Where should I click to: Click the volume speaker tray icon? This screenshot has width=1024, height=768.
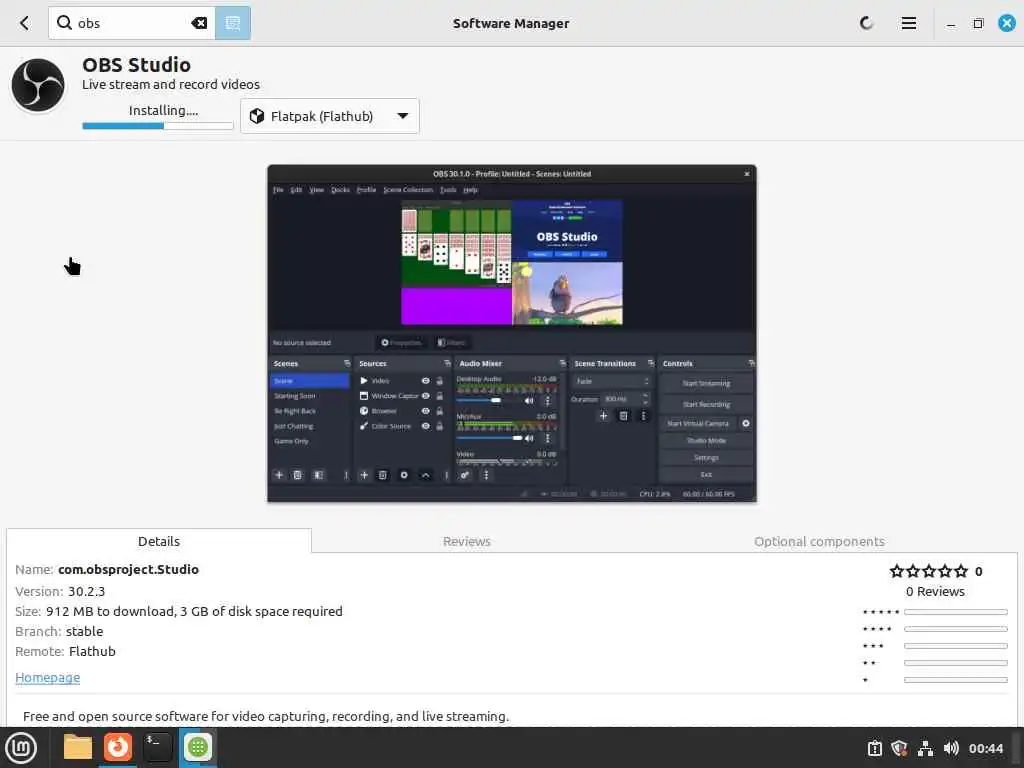click(x=951, y=748)
